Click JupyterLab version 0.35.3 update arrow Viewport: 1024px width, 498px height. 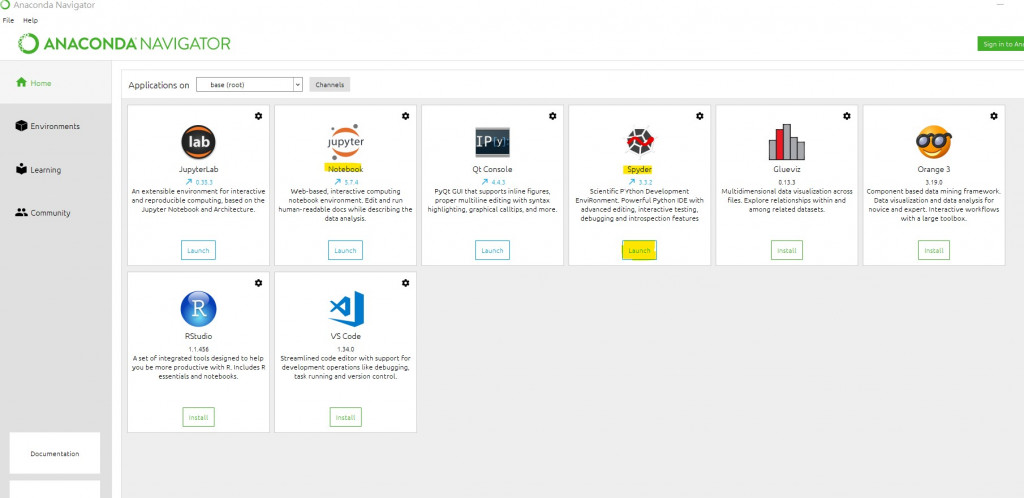(189, 182)
